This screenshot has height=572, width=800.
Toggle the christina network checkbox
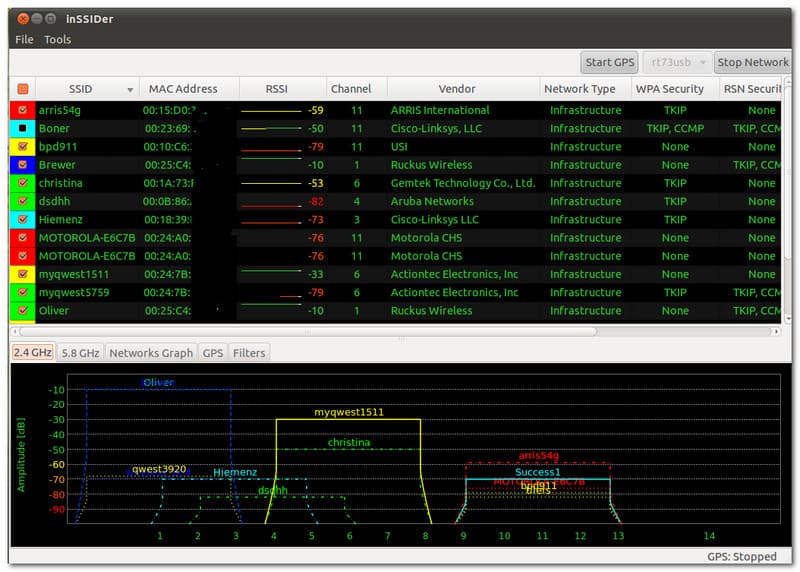click(22, 184)
